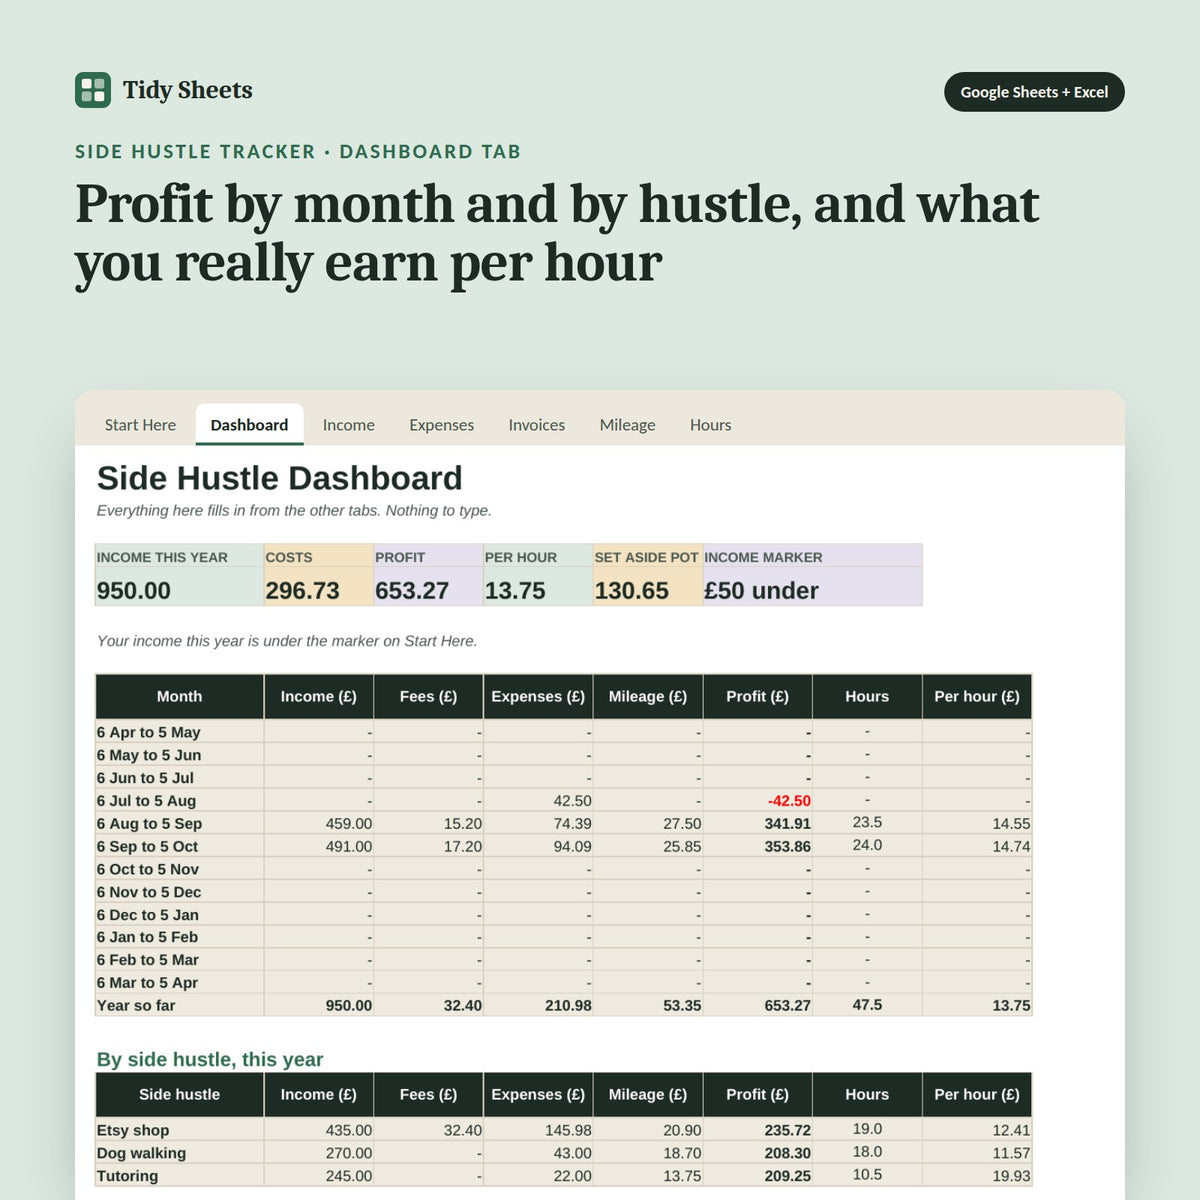Click Per hour (£) header in monthly table

point(977,697)
